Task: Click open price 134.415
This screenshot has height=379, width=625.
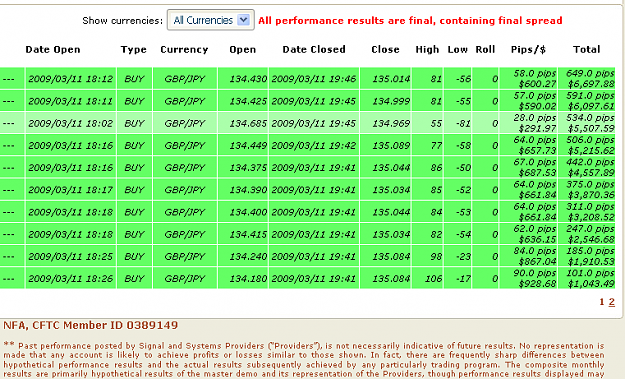Action: click(x=248, y=234)
